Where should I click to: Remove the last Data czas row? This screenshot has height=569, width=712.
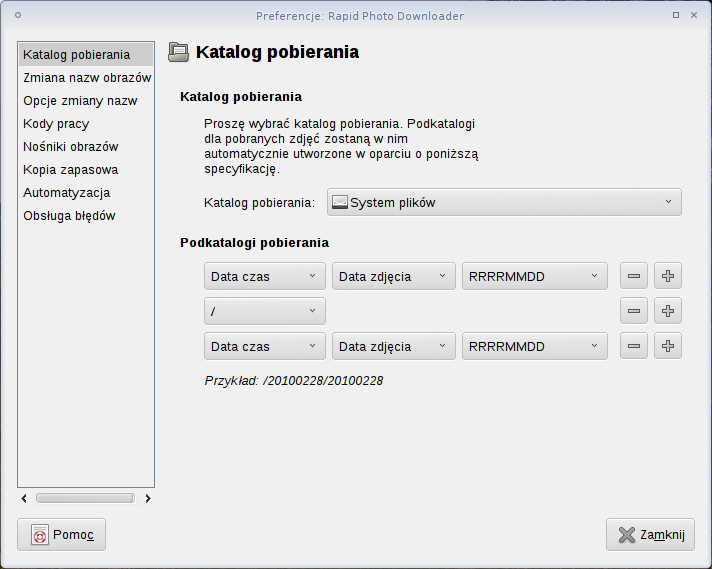point(633,346)
